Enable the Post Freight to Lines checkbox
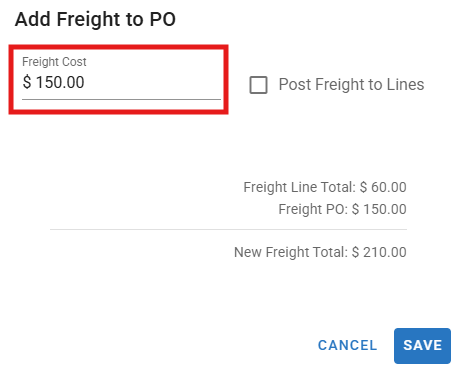Screen dimensions: 458x371 coord(258,85)
